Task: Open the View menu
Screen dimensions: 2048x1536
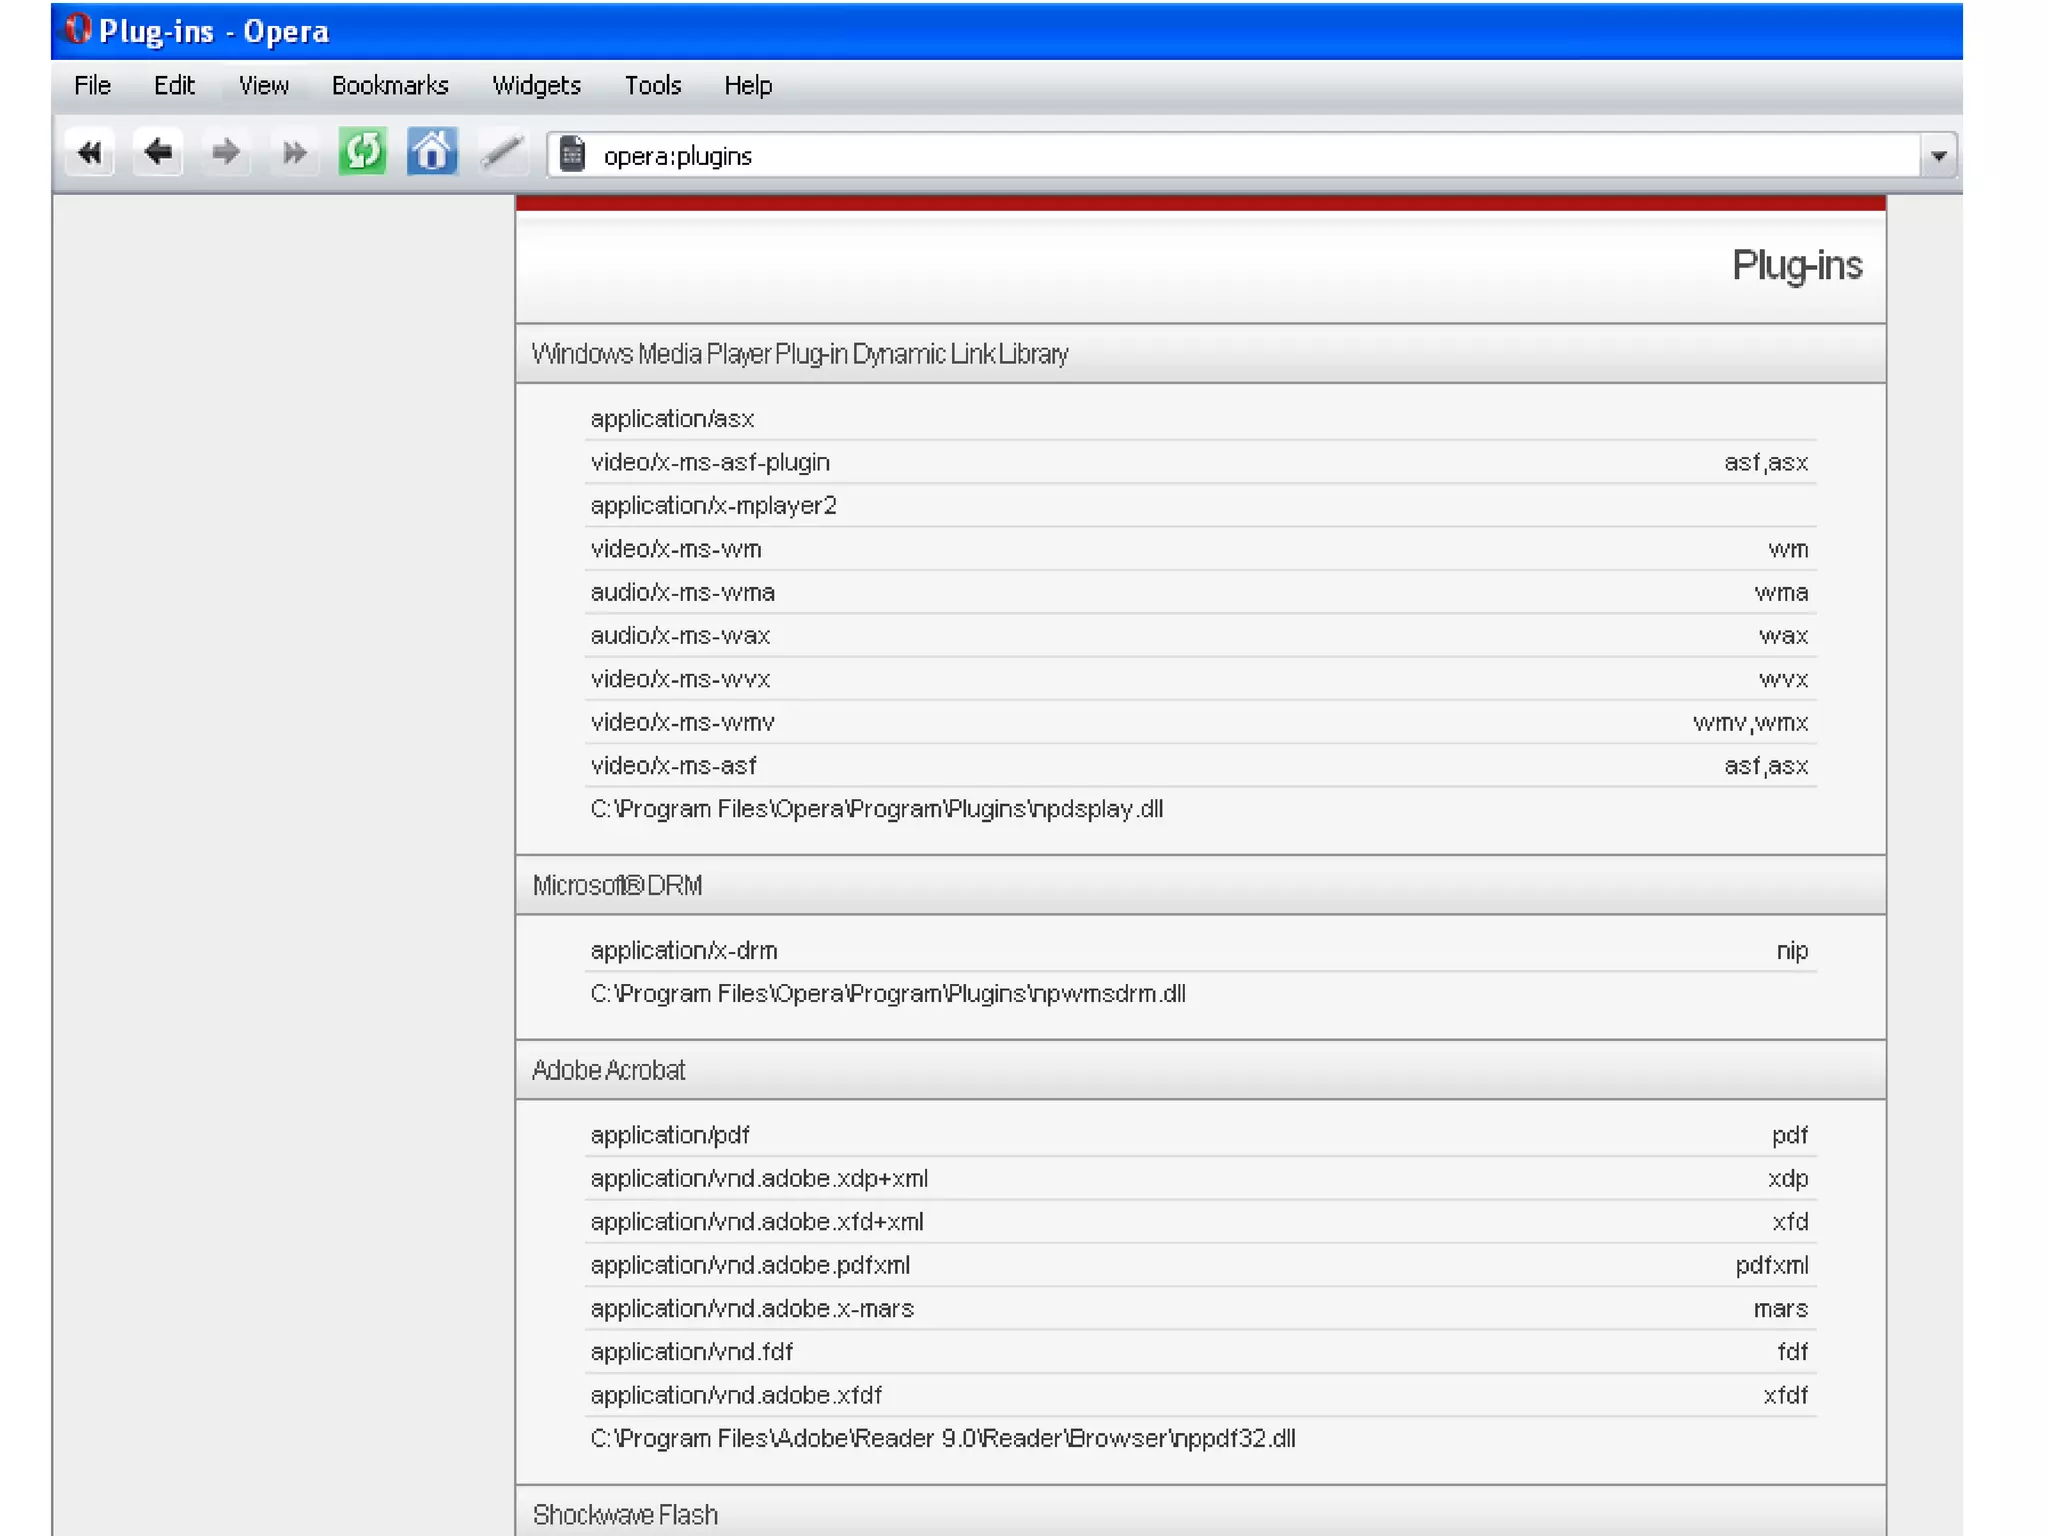Action: point(264,86)
